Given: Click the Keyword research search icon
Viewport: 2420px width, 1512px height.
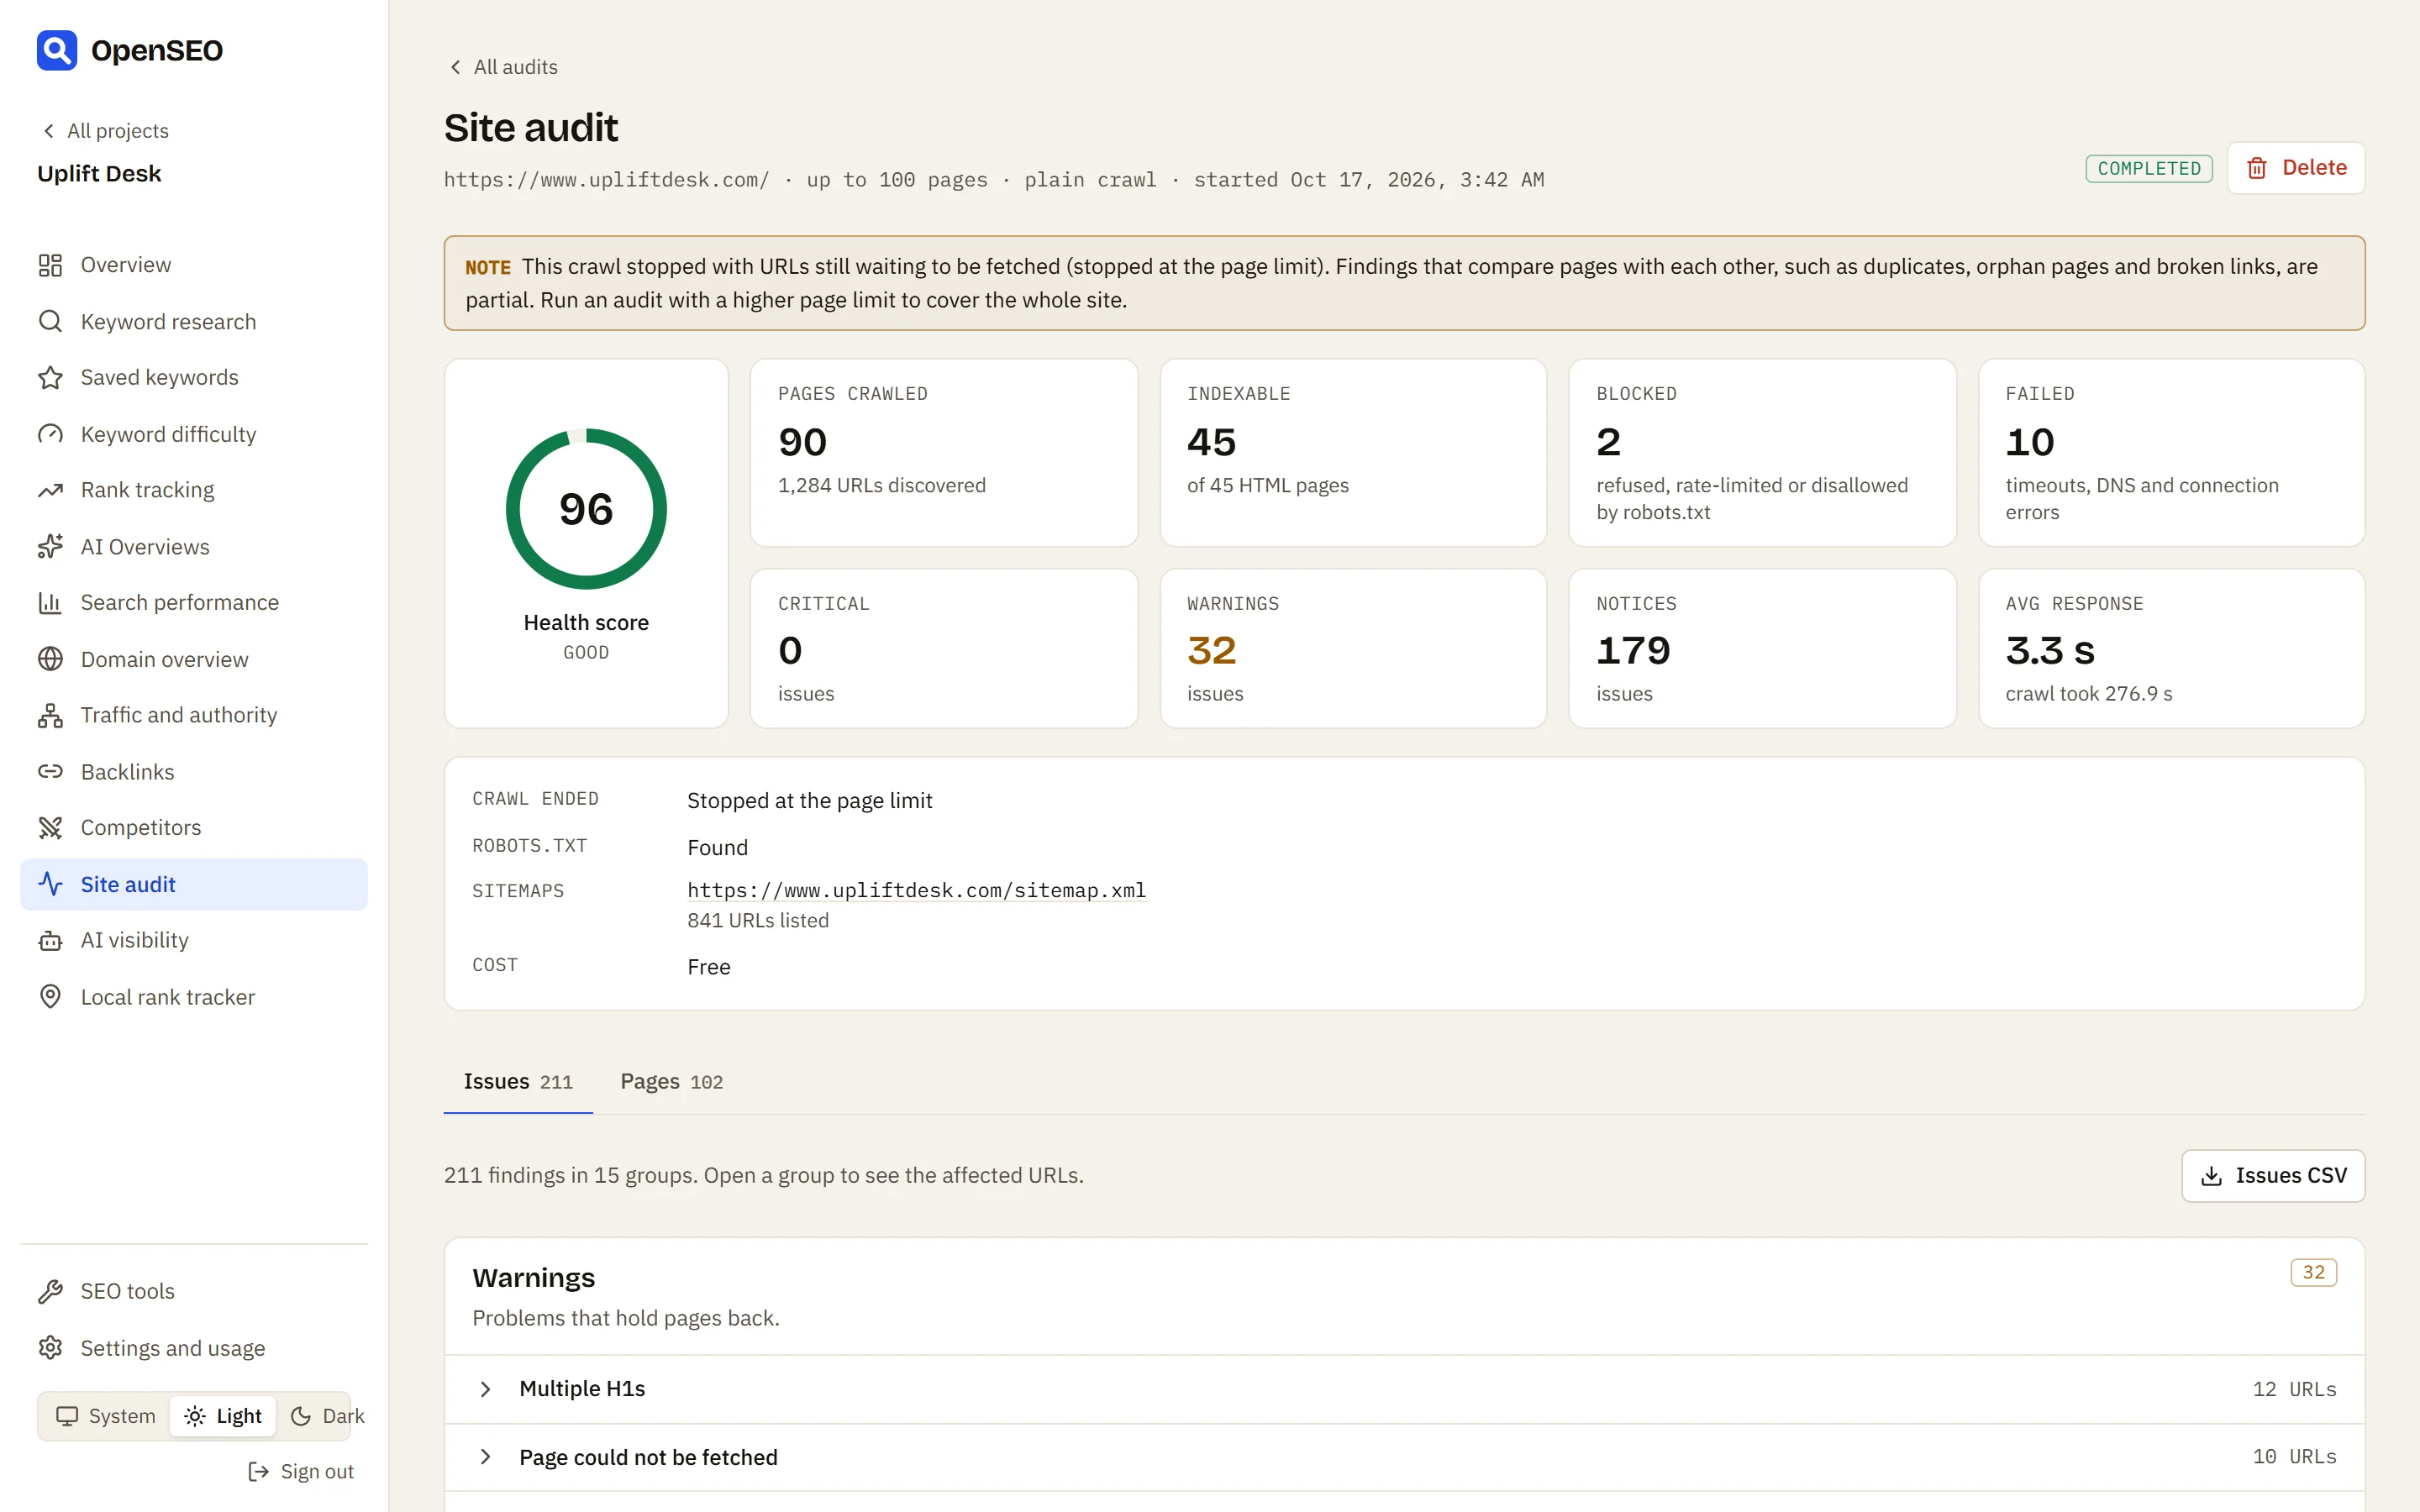Looking at the screenshot, I should 50,321.
